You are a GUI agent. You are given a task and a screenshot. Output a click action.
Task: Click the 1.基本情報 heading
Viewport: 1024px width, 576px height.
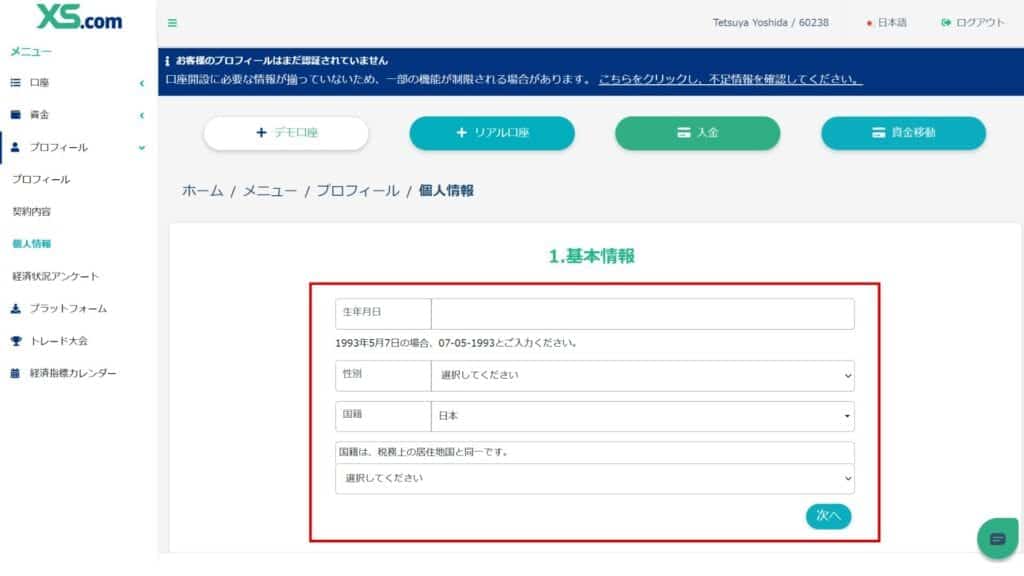coord(592,256)
